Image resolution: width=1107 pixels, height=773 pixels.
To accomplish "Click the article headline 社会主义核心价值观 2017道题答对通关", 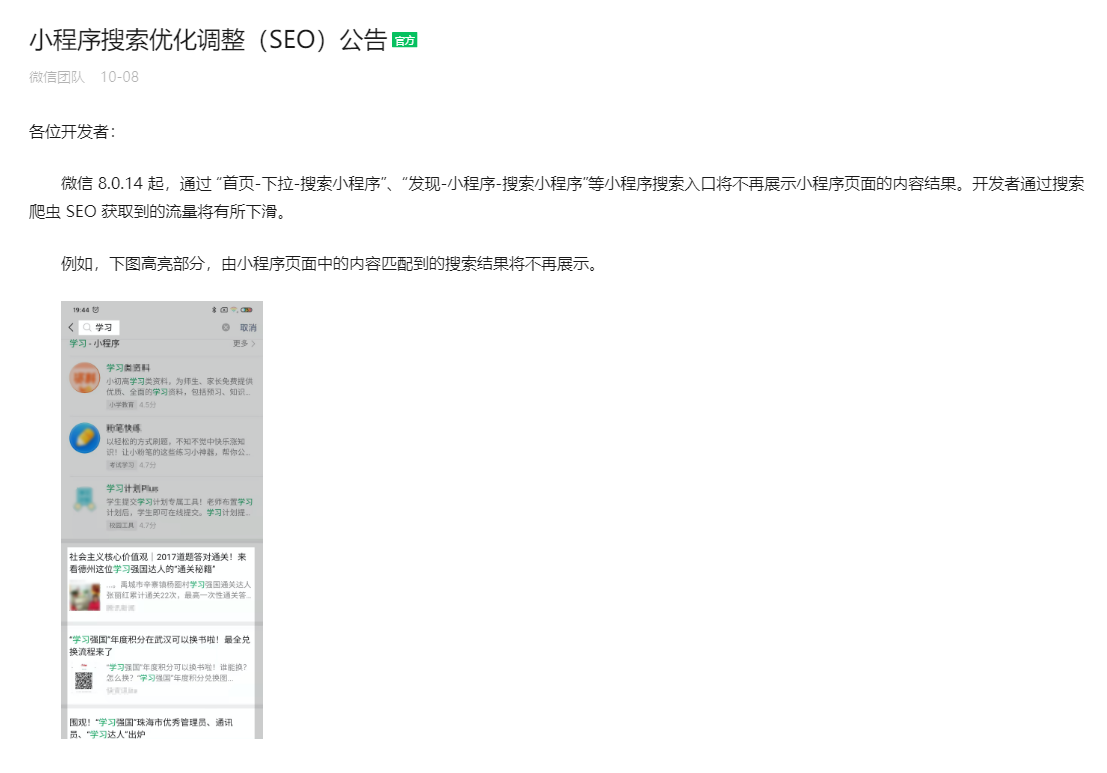I will tap(158, 563).
